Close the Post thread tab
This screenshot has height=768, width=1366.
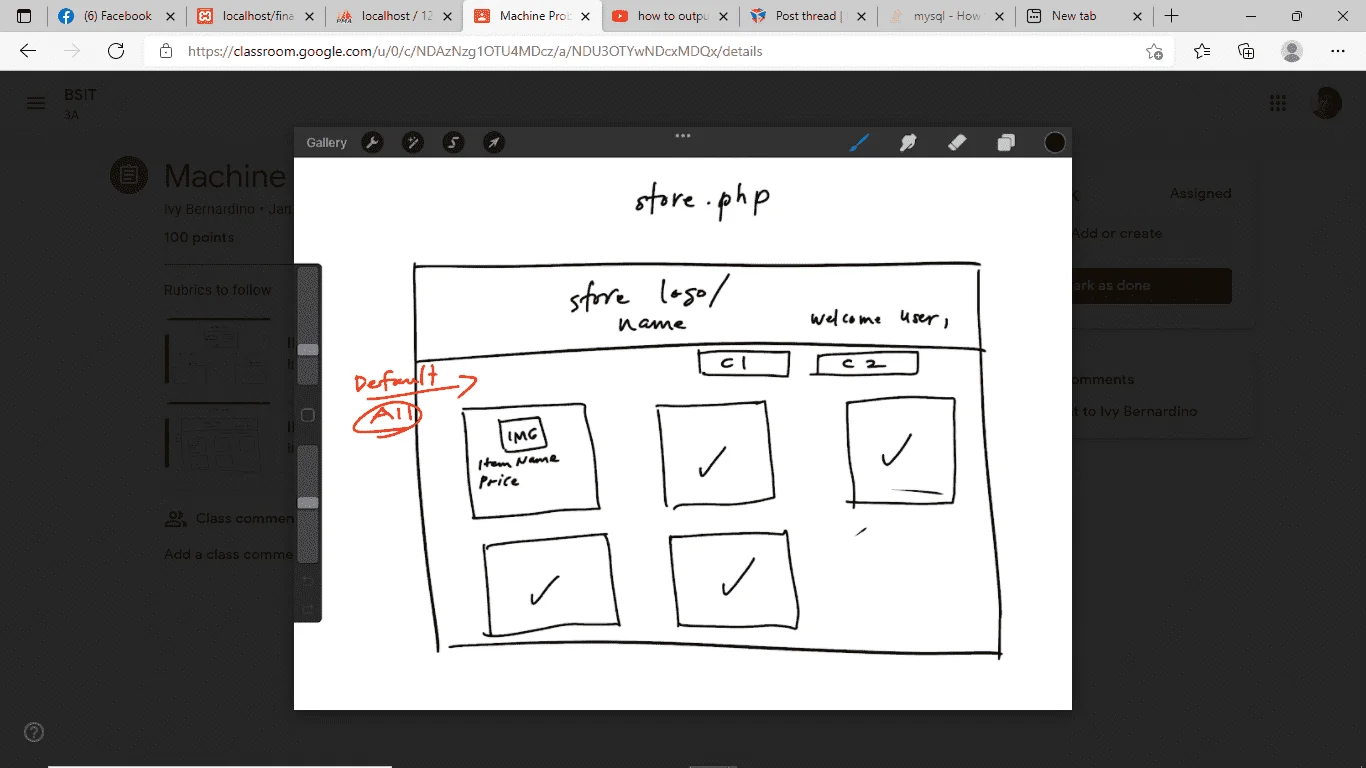click(x=859, y=16)
